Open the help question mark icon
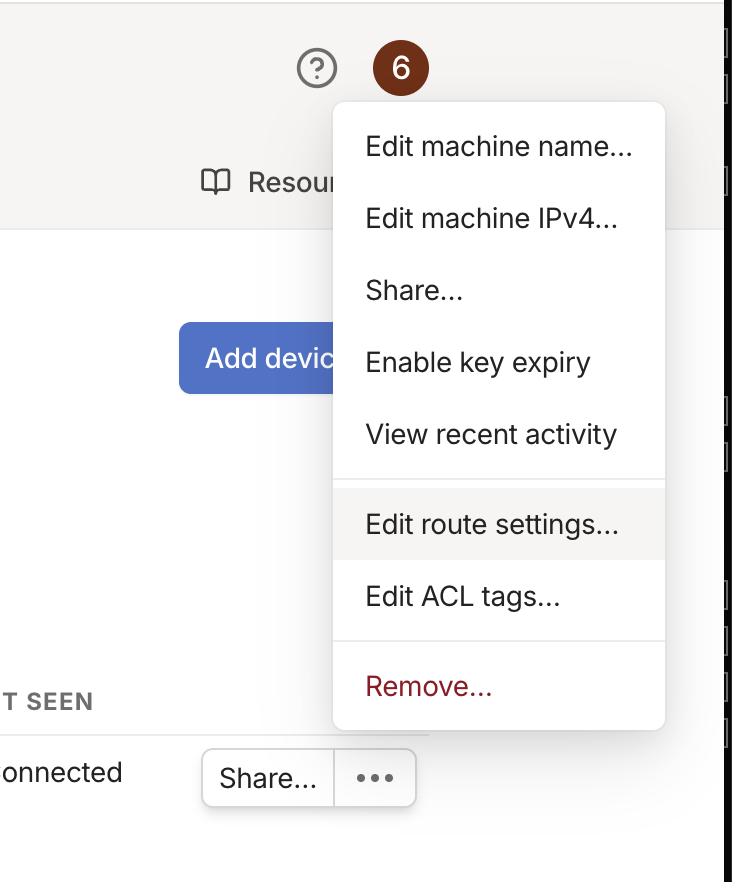Screen dimensions: 732x882 (x=317, y=68)
